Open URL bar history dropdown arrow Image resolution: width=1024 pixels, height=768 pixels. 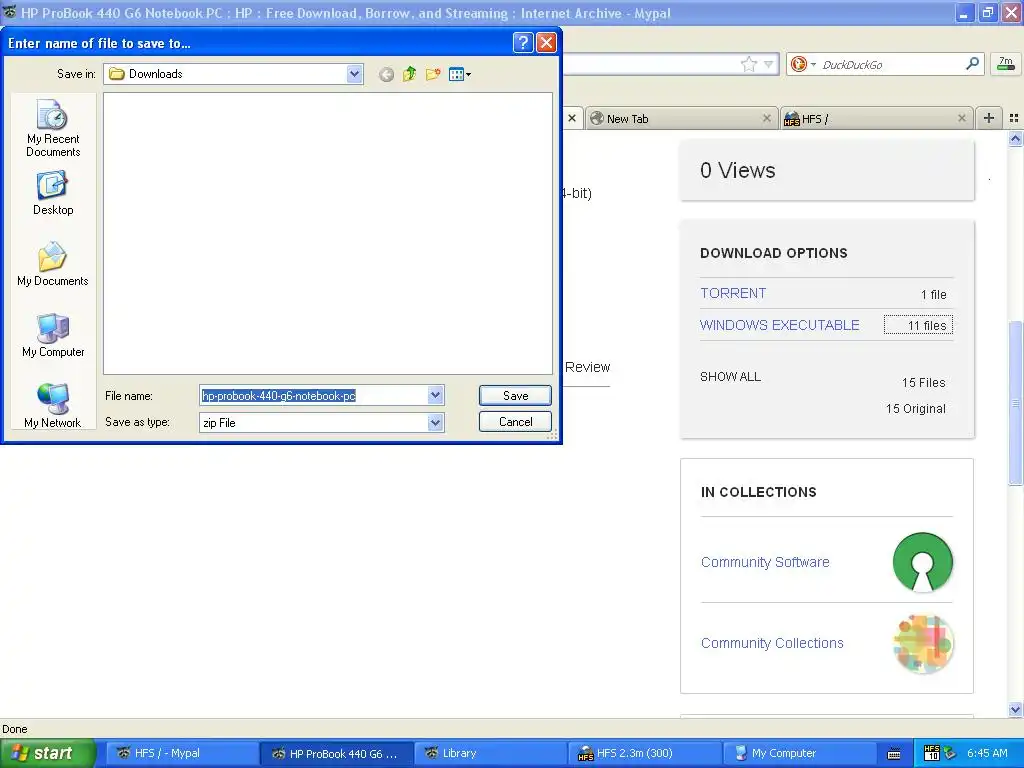[x=769, y=64]
